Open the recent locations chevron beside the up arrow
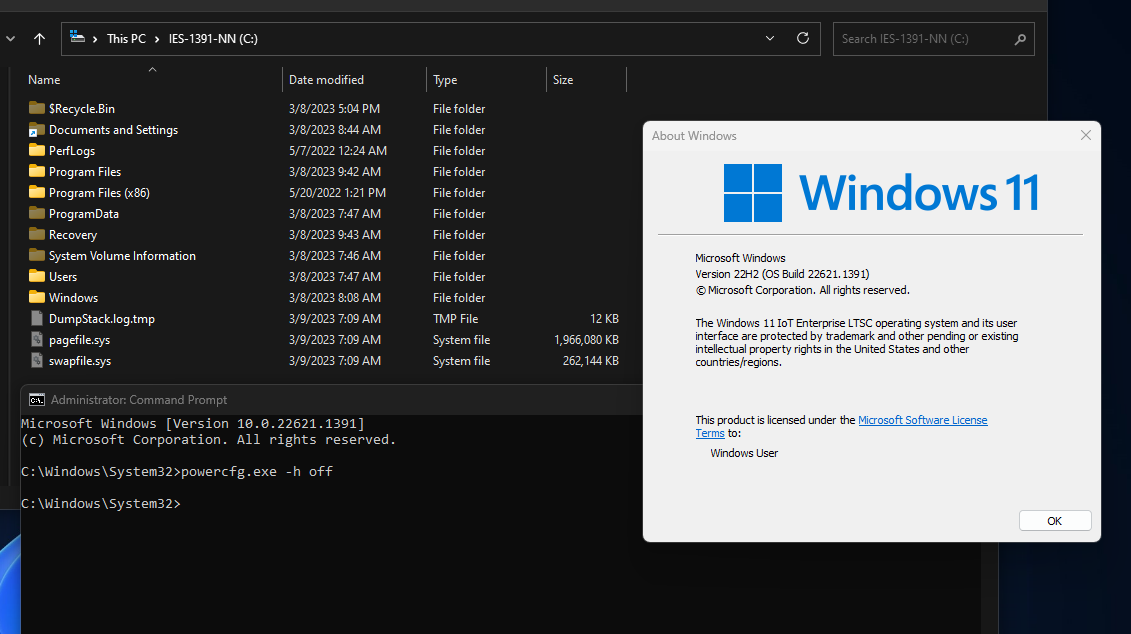1131x634 pixels. point(10,39)
